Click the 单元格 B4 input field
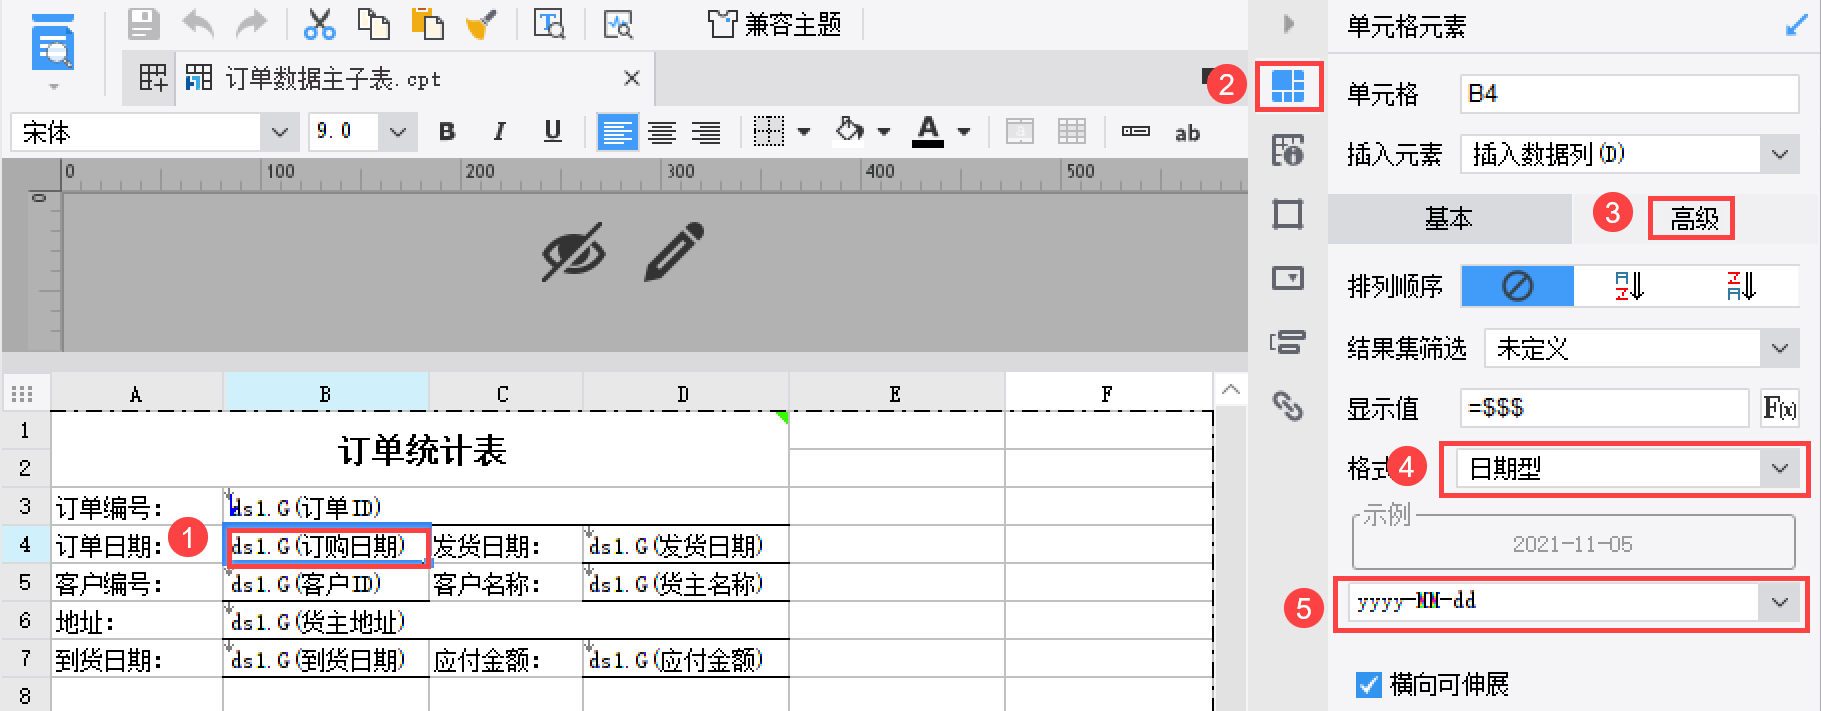The width and height of the screenshot is (1821, 711). pyautogui.click(x=1629, y=94)
